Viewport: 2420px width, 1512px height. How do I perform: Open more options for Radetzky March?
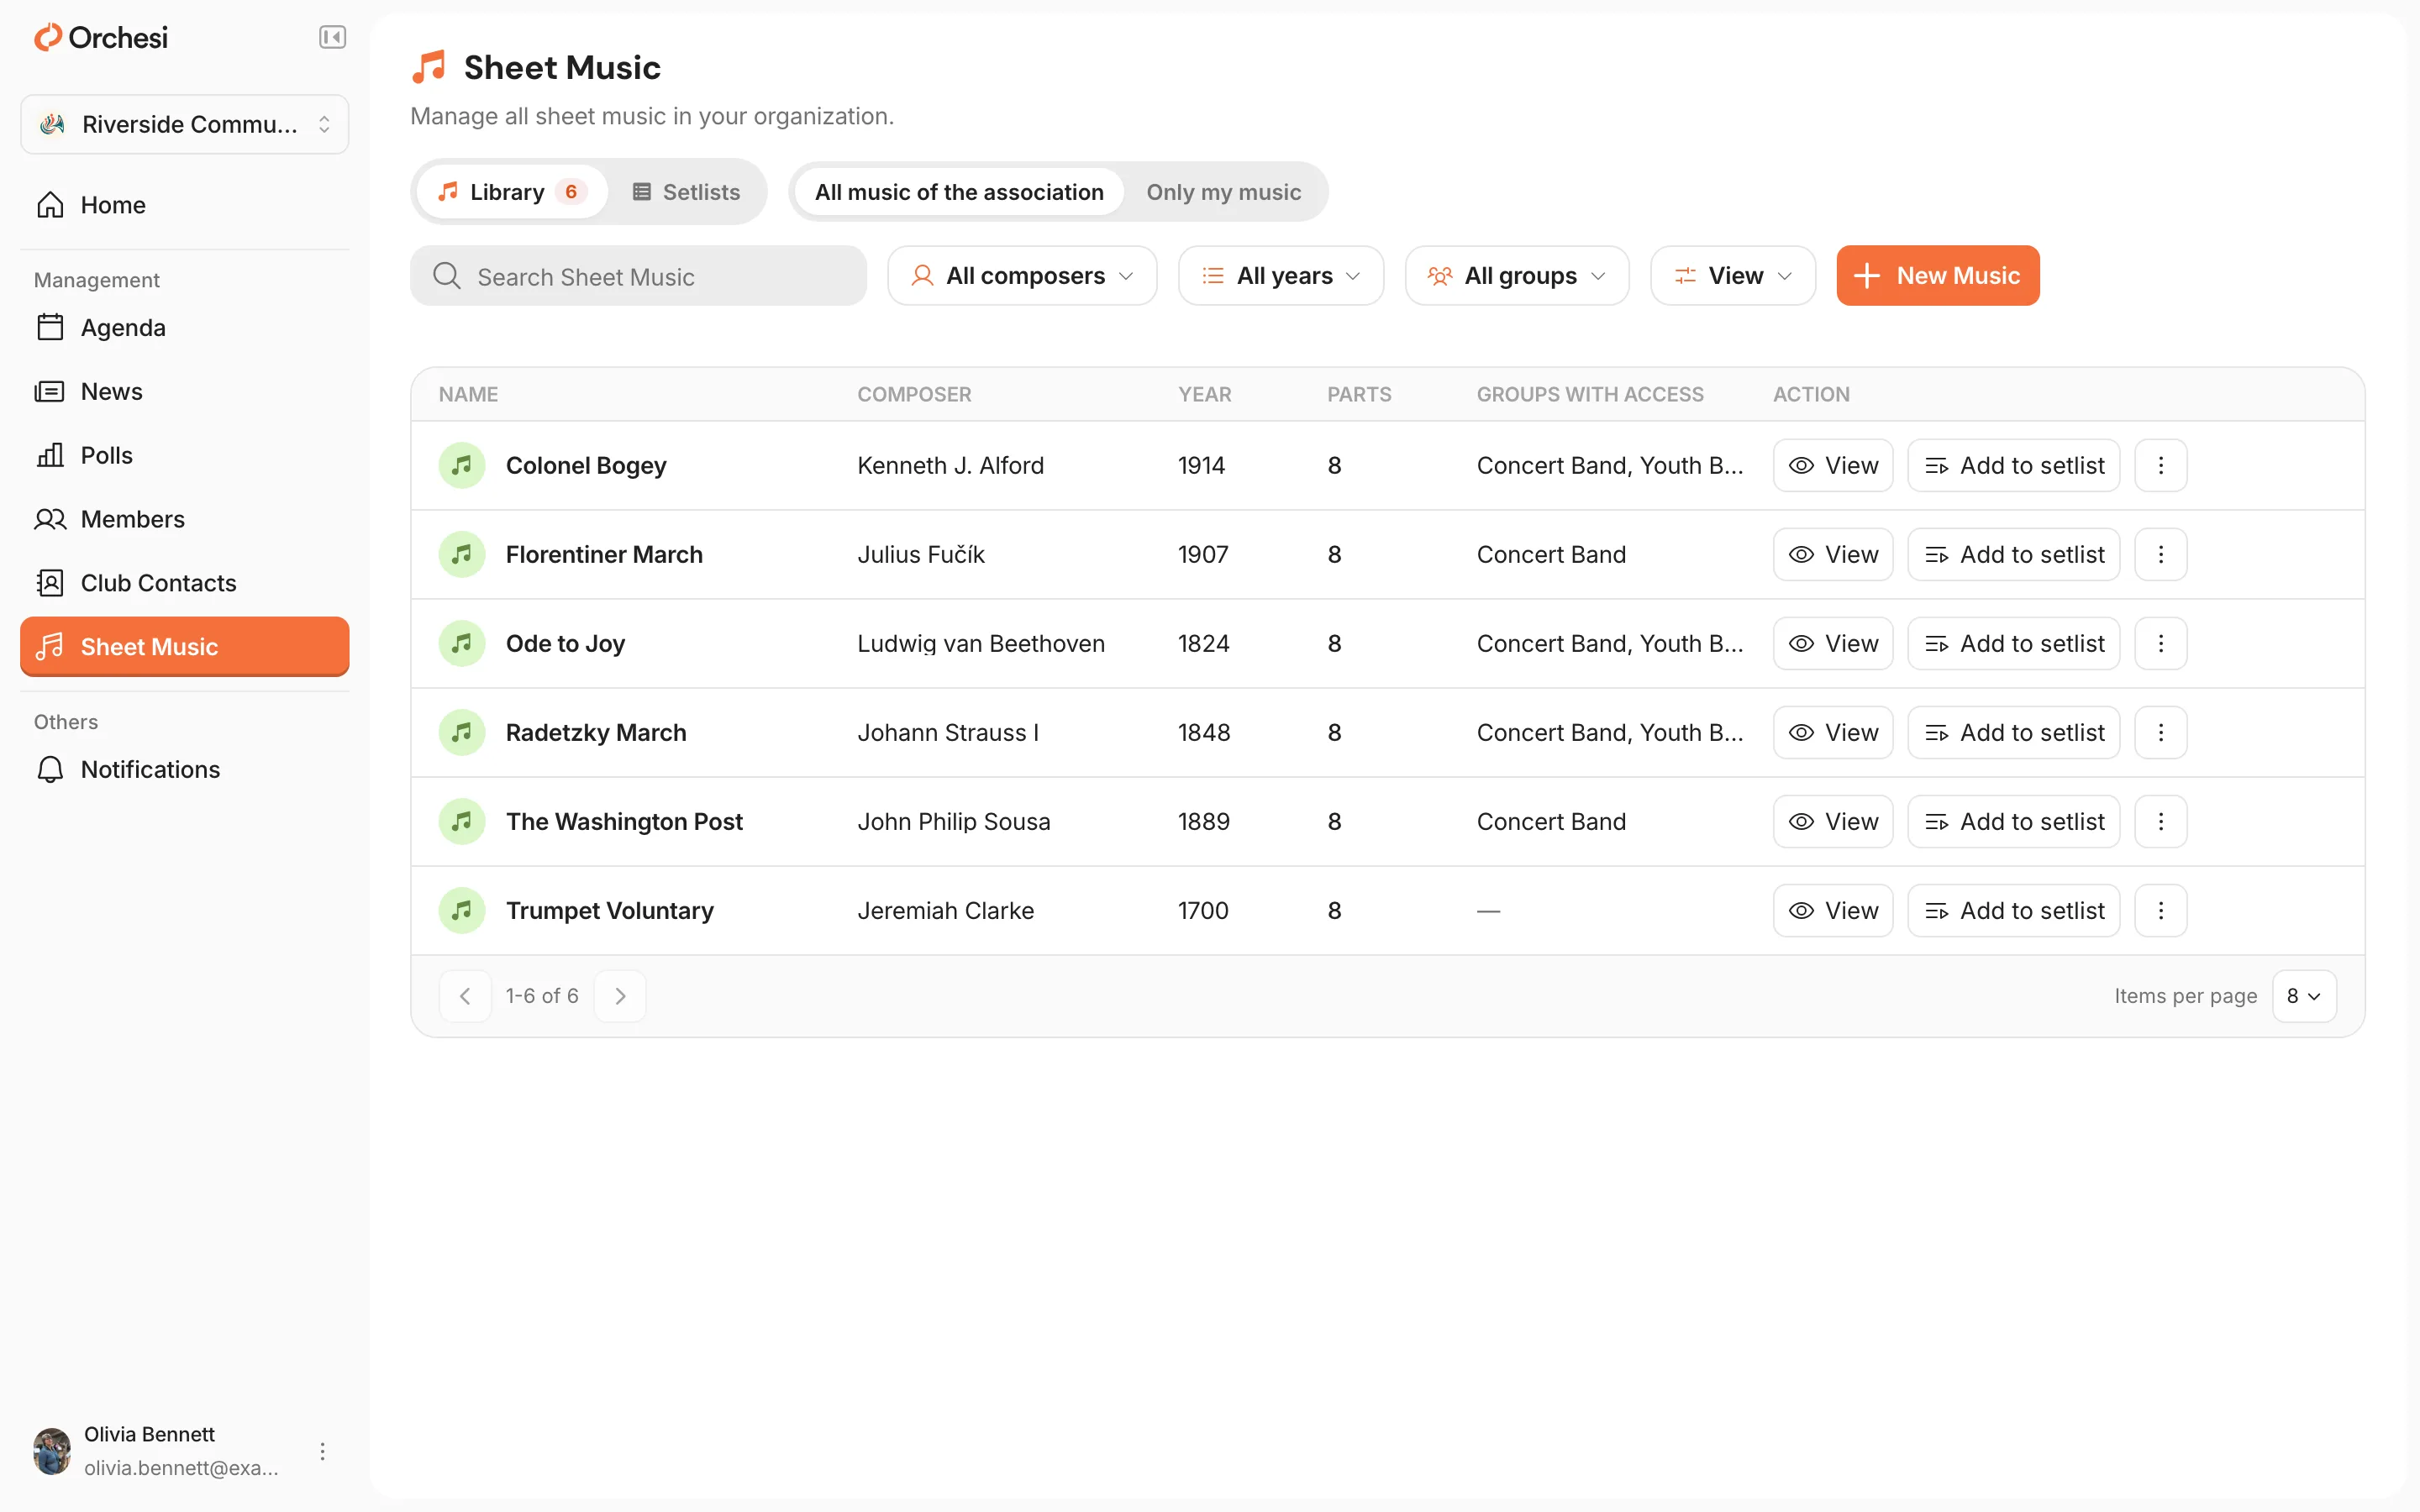(x=2160, y=732)
